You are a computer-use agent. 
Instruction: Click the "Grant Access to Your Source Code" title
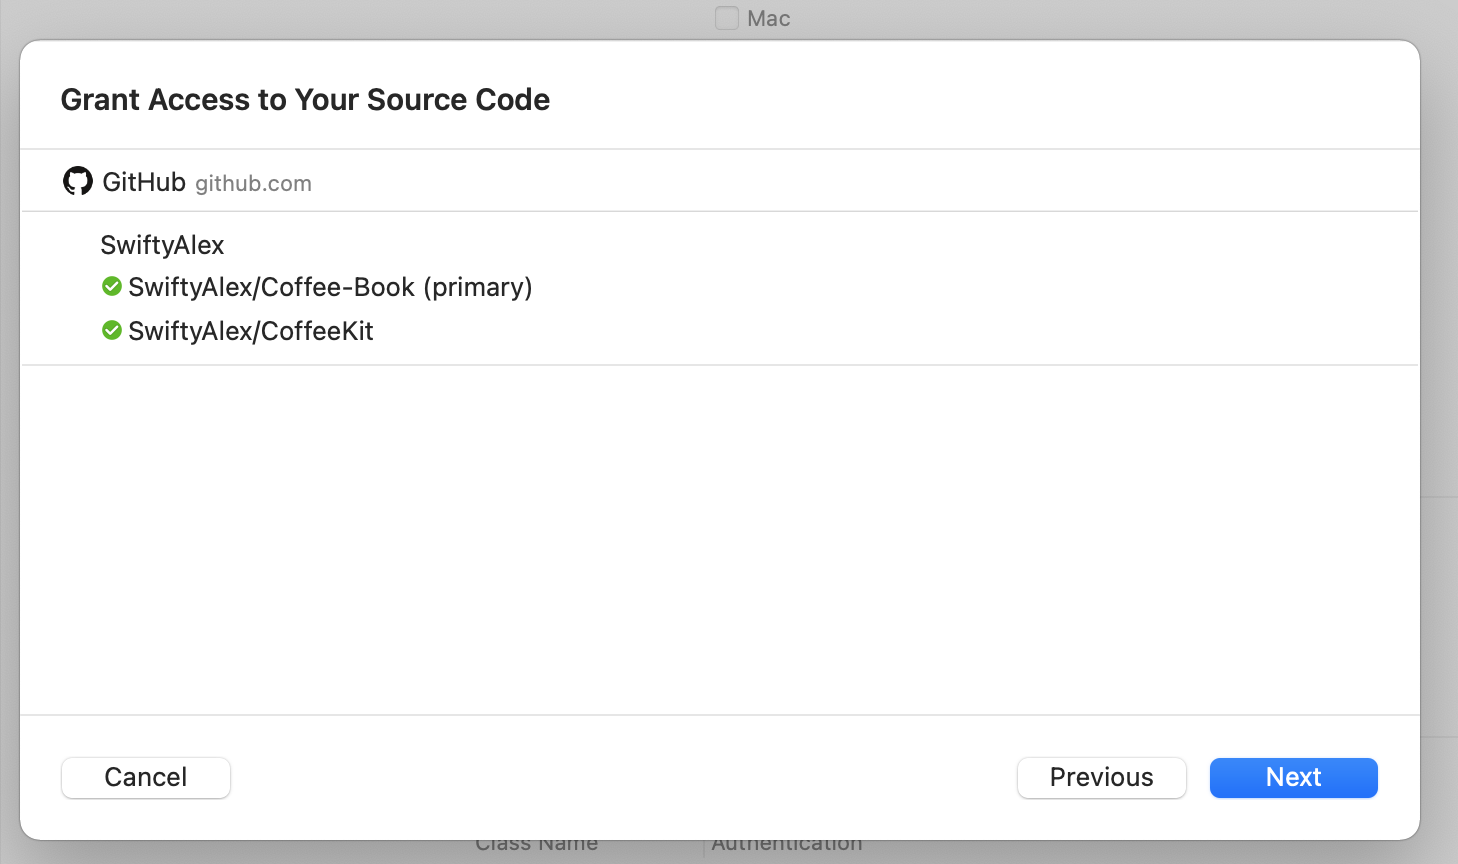click(x=305, y=100)
